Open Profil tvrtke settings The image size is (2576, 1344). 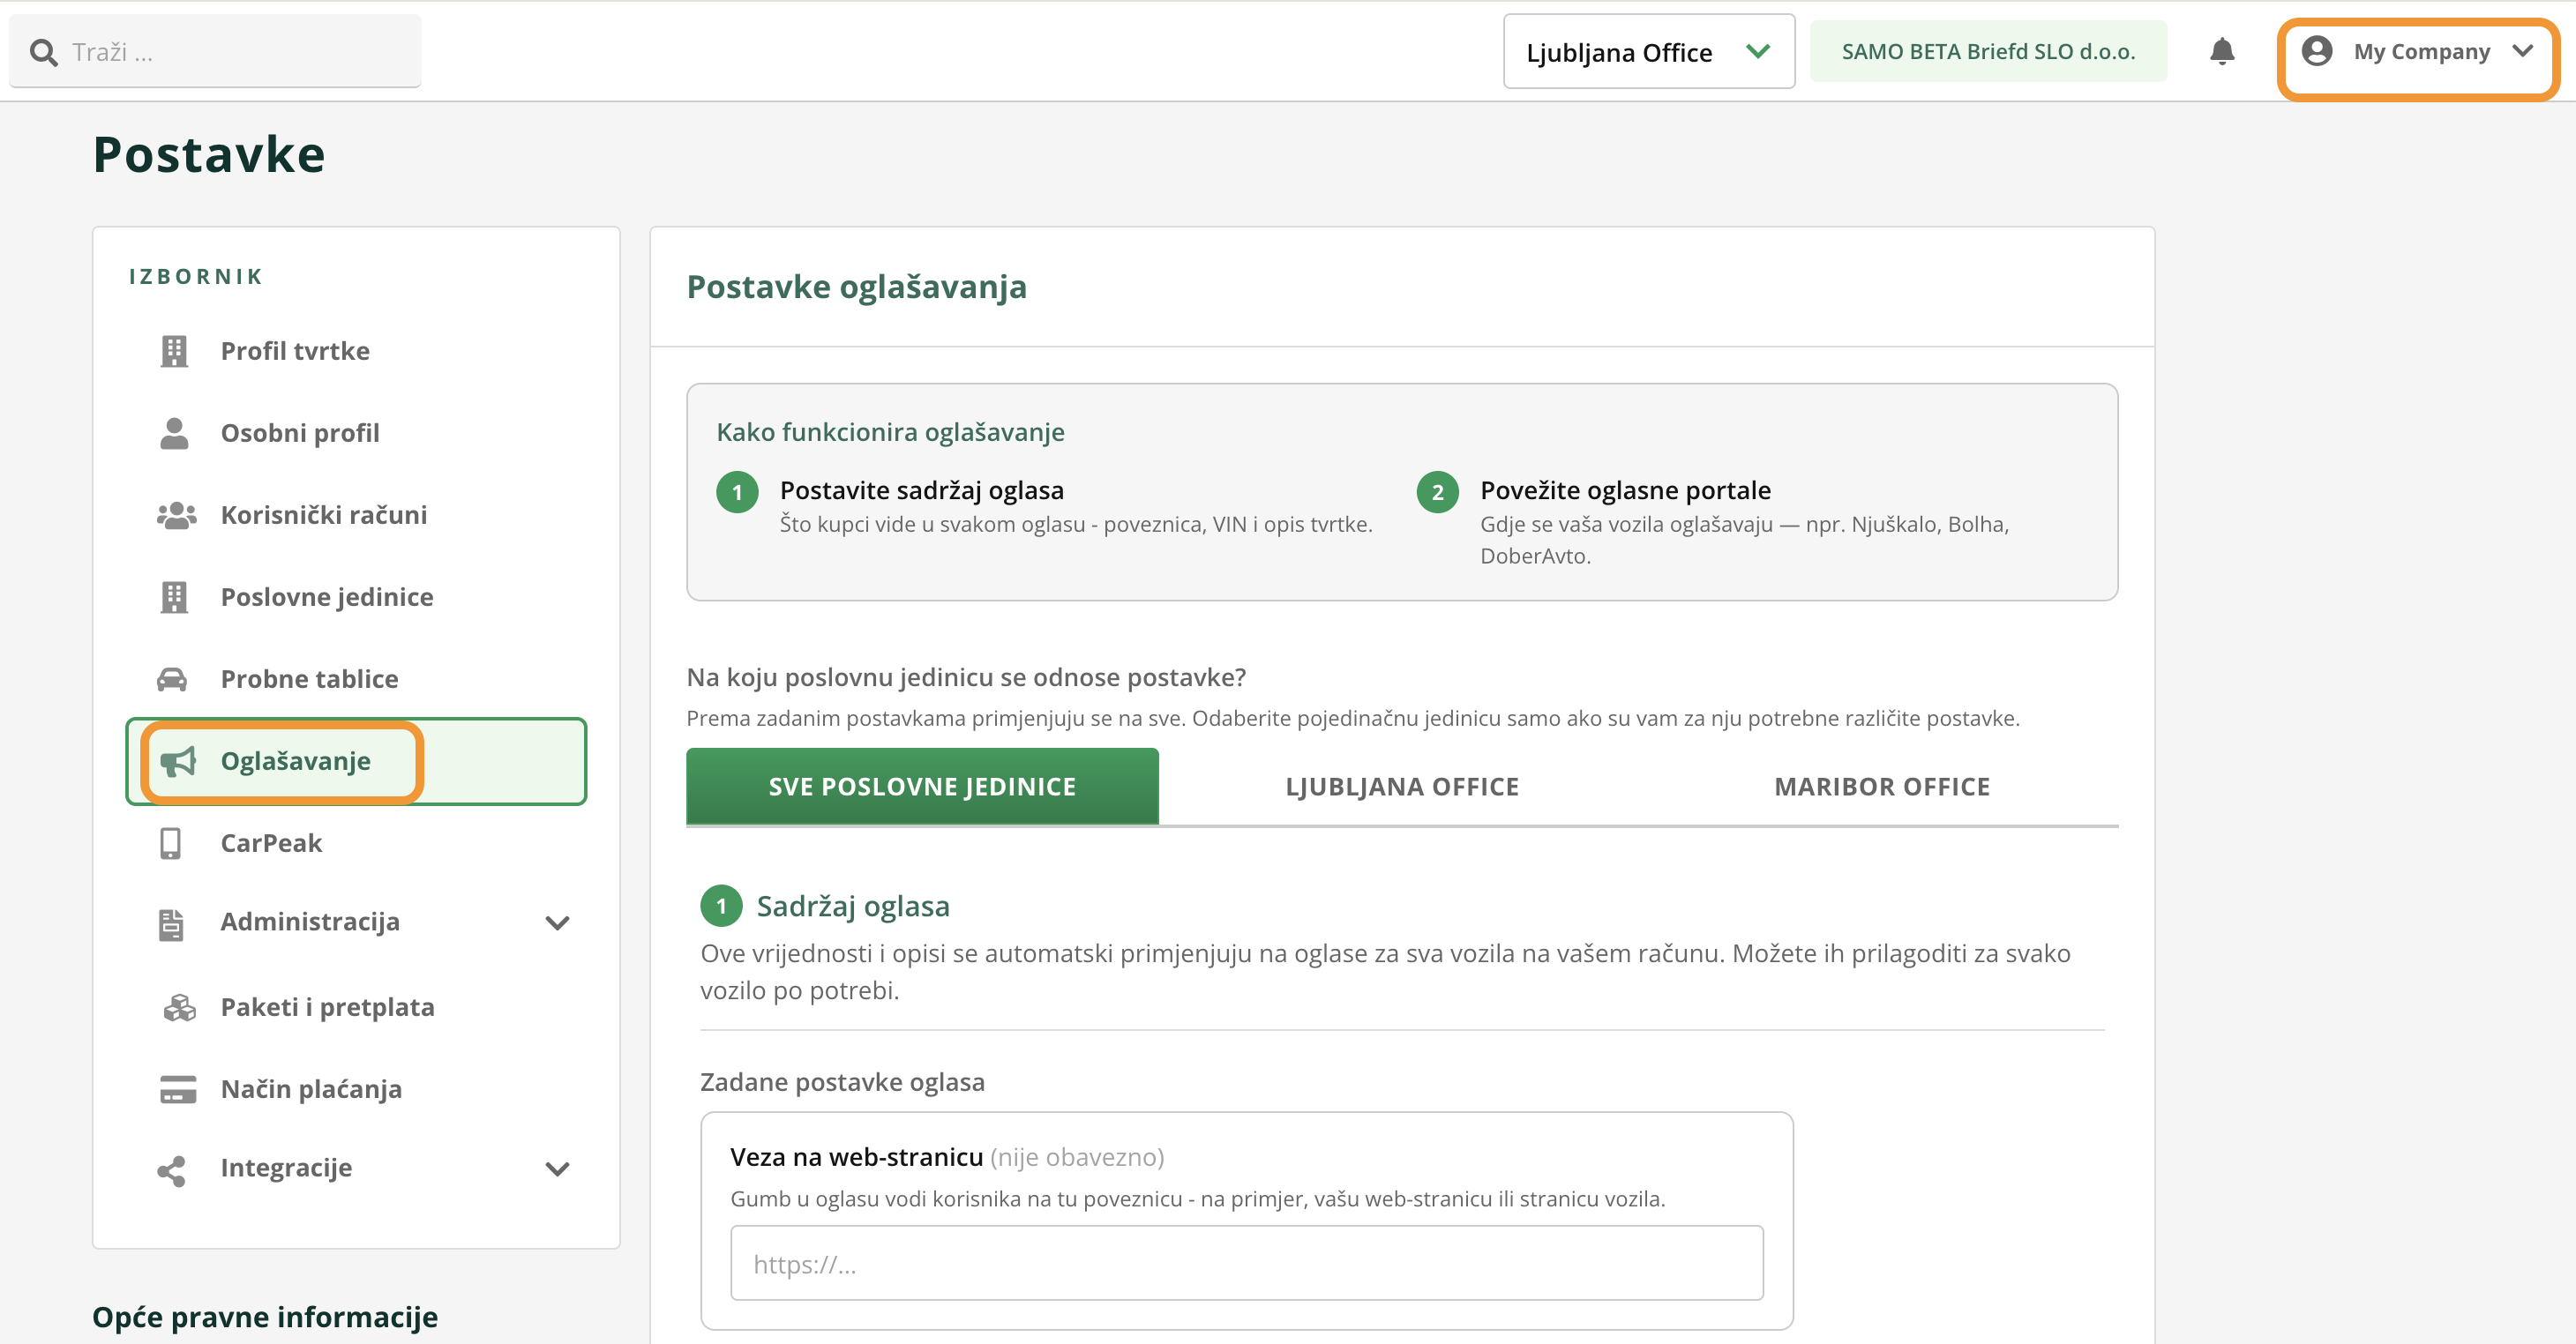coord(356,351)
